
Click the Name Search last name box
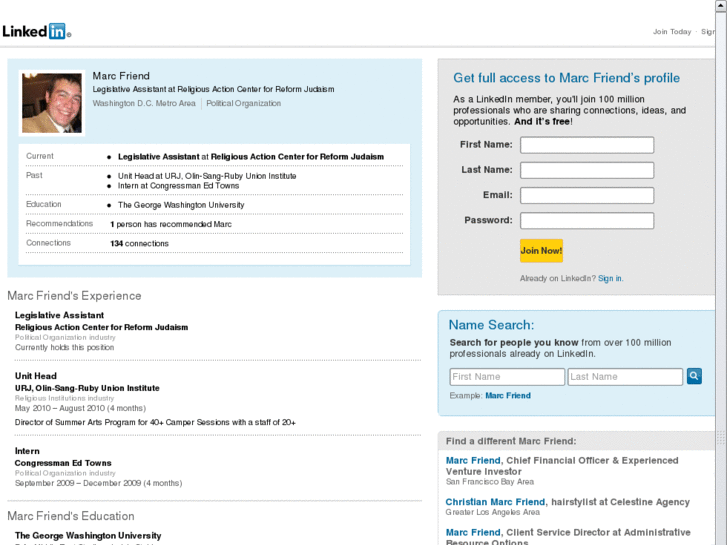click(x=625, y=377)
